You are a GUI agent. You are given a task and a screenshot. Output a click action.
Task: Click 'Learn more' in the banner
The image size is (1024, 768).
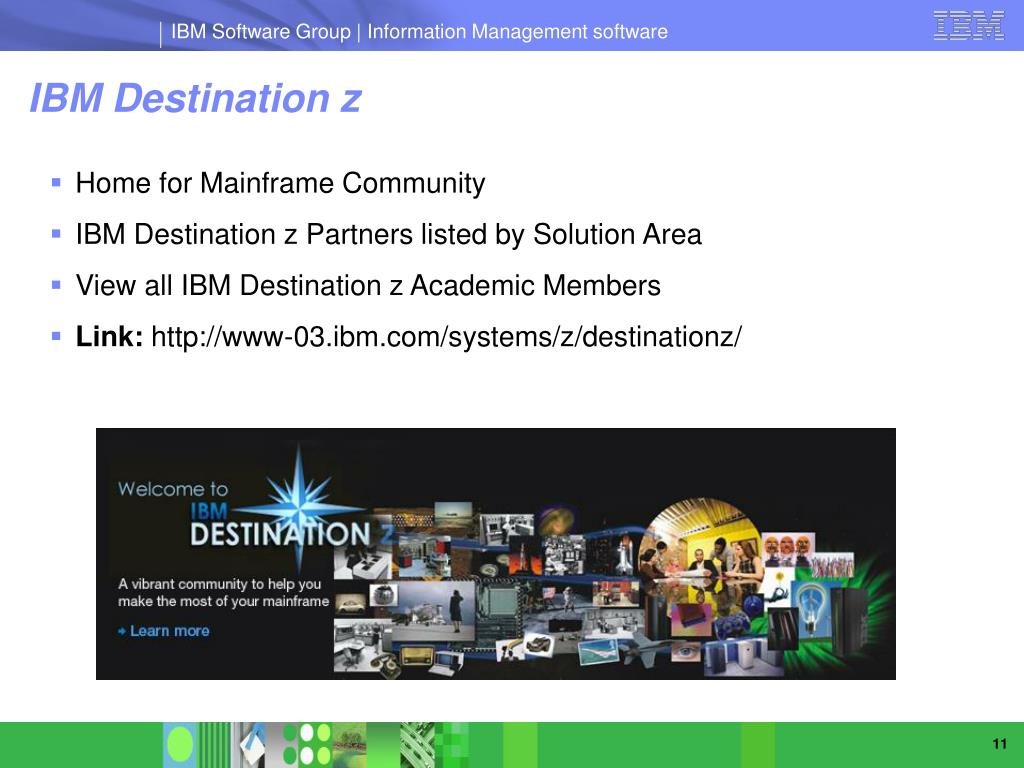coord(164,631)
